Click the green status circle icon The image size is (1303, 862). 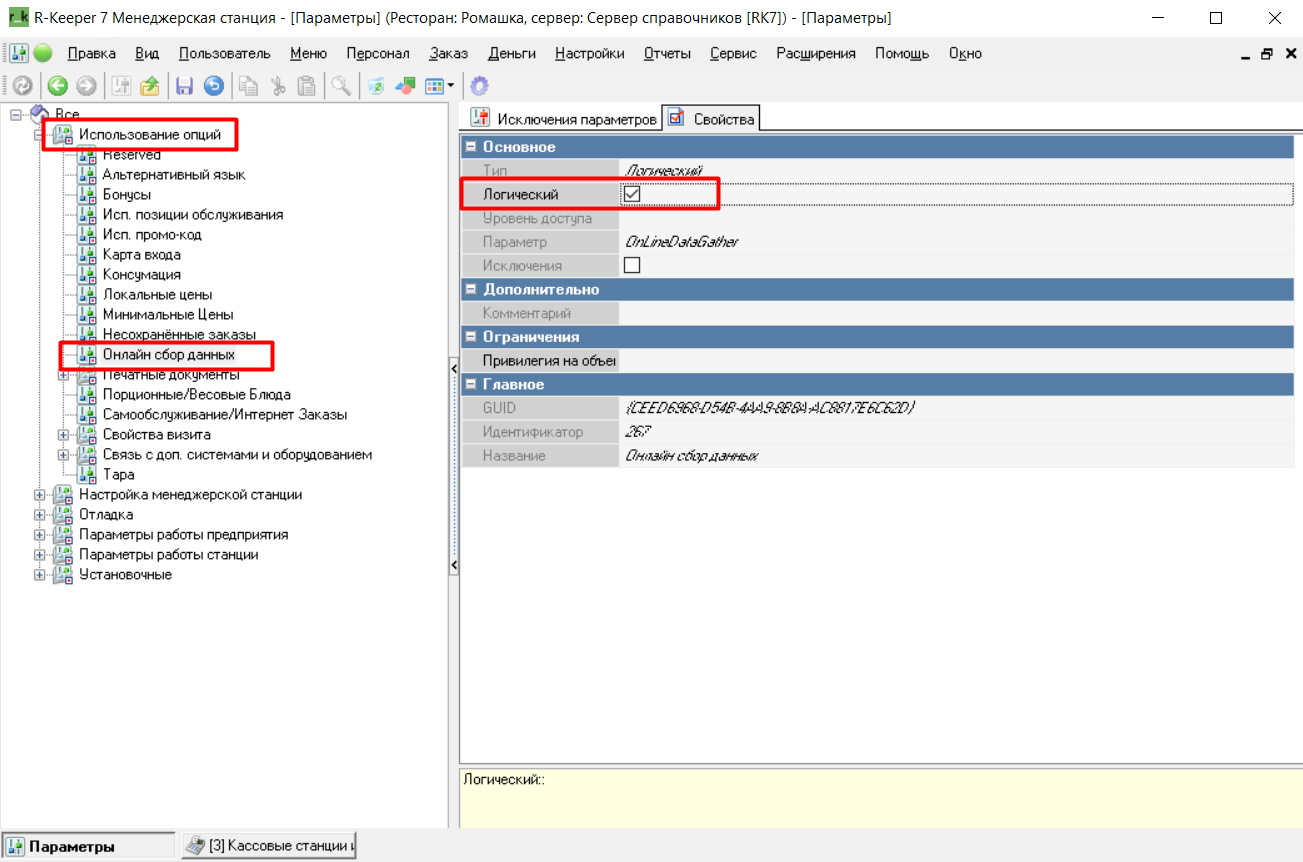click(x=43, y=53)
